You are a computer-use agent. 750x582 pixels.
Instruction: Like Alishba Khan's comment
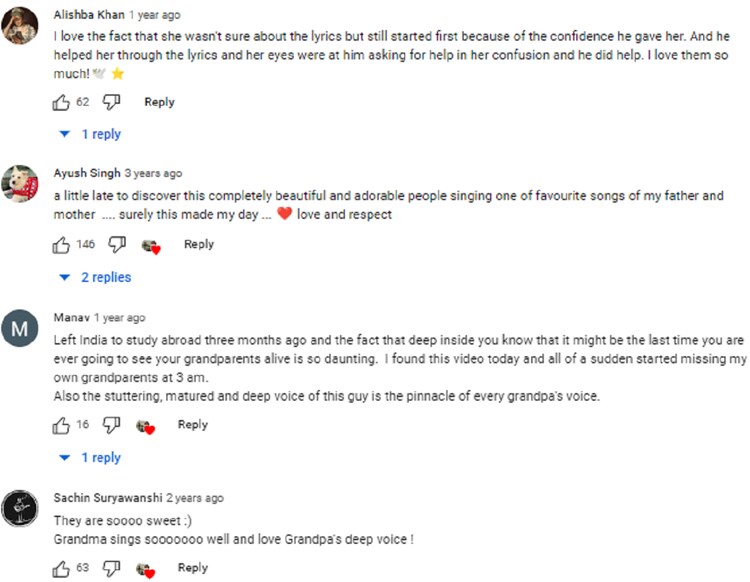click(x=62, y=102)
